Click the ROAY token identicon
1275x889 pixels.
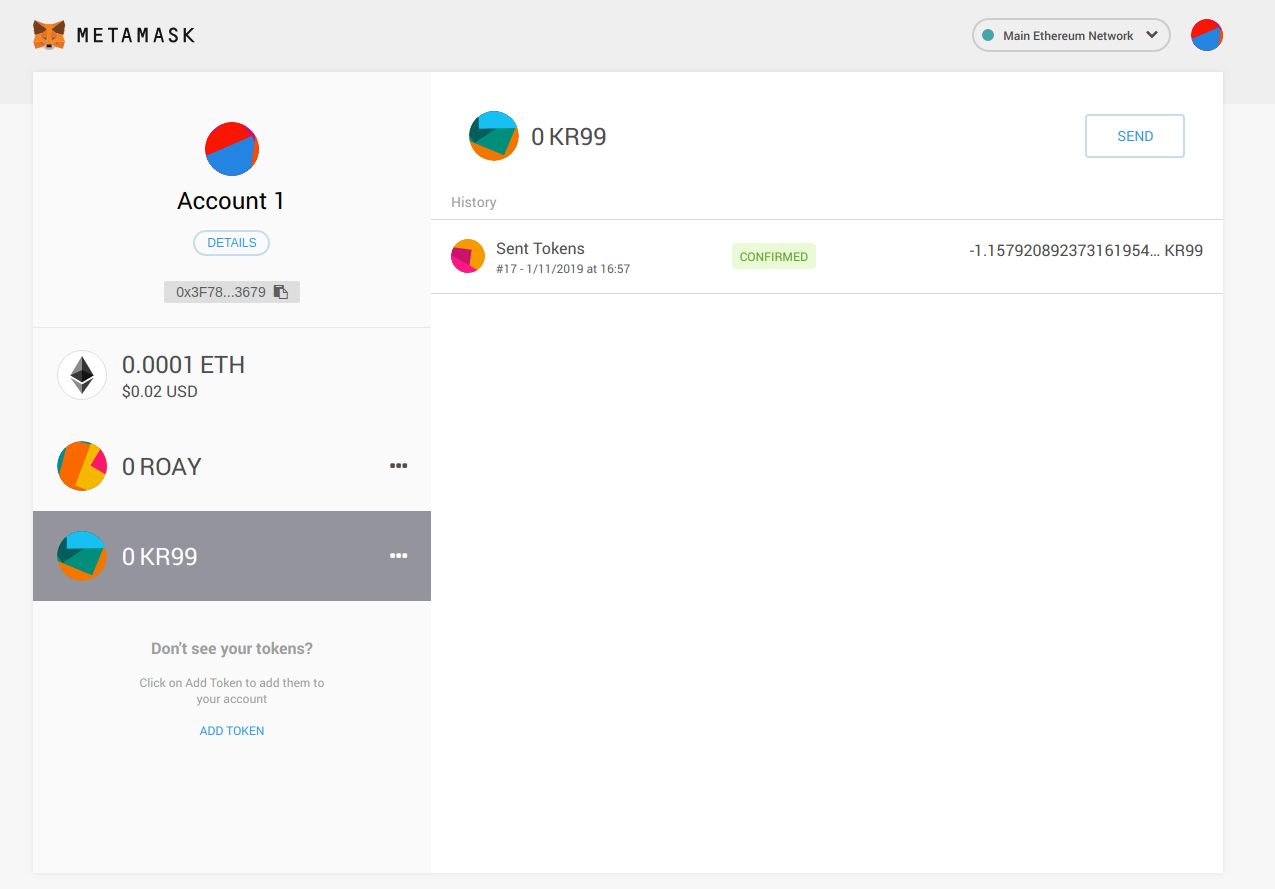[82, 466]
